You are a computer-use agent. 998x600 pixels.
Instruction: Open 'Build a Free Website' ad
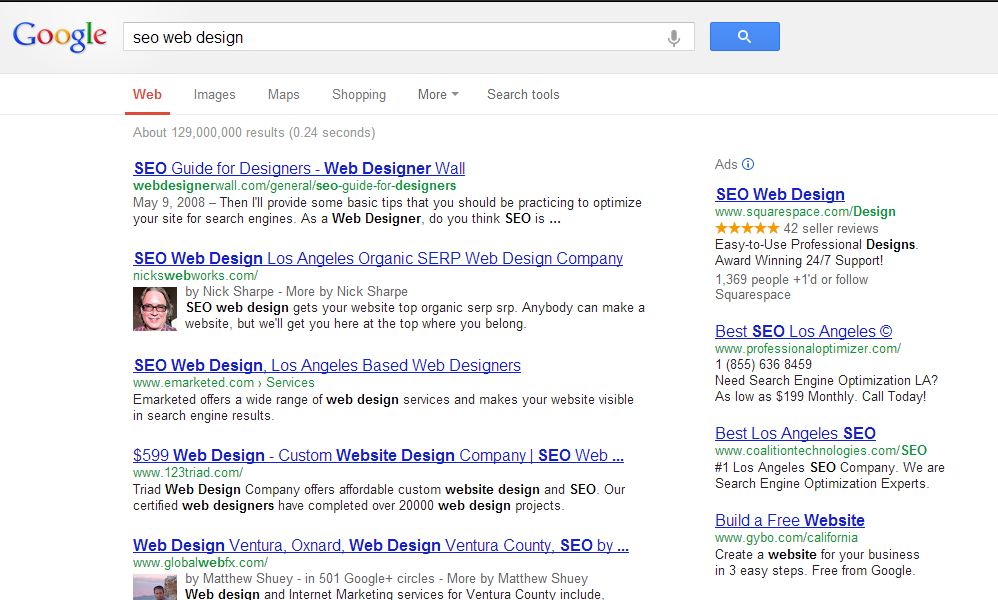pyautogui.click(x=789, y=520)
